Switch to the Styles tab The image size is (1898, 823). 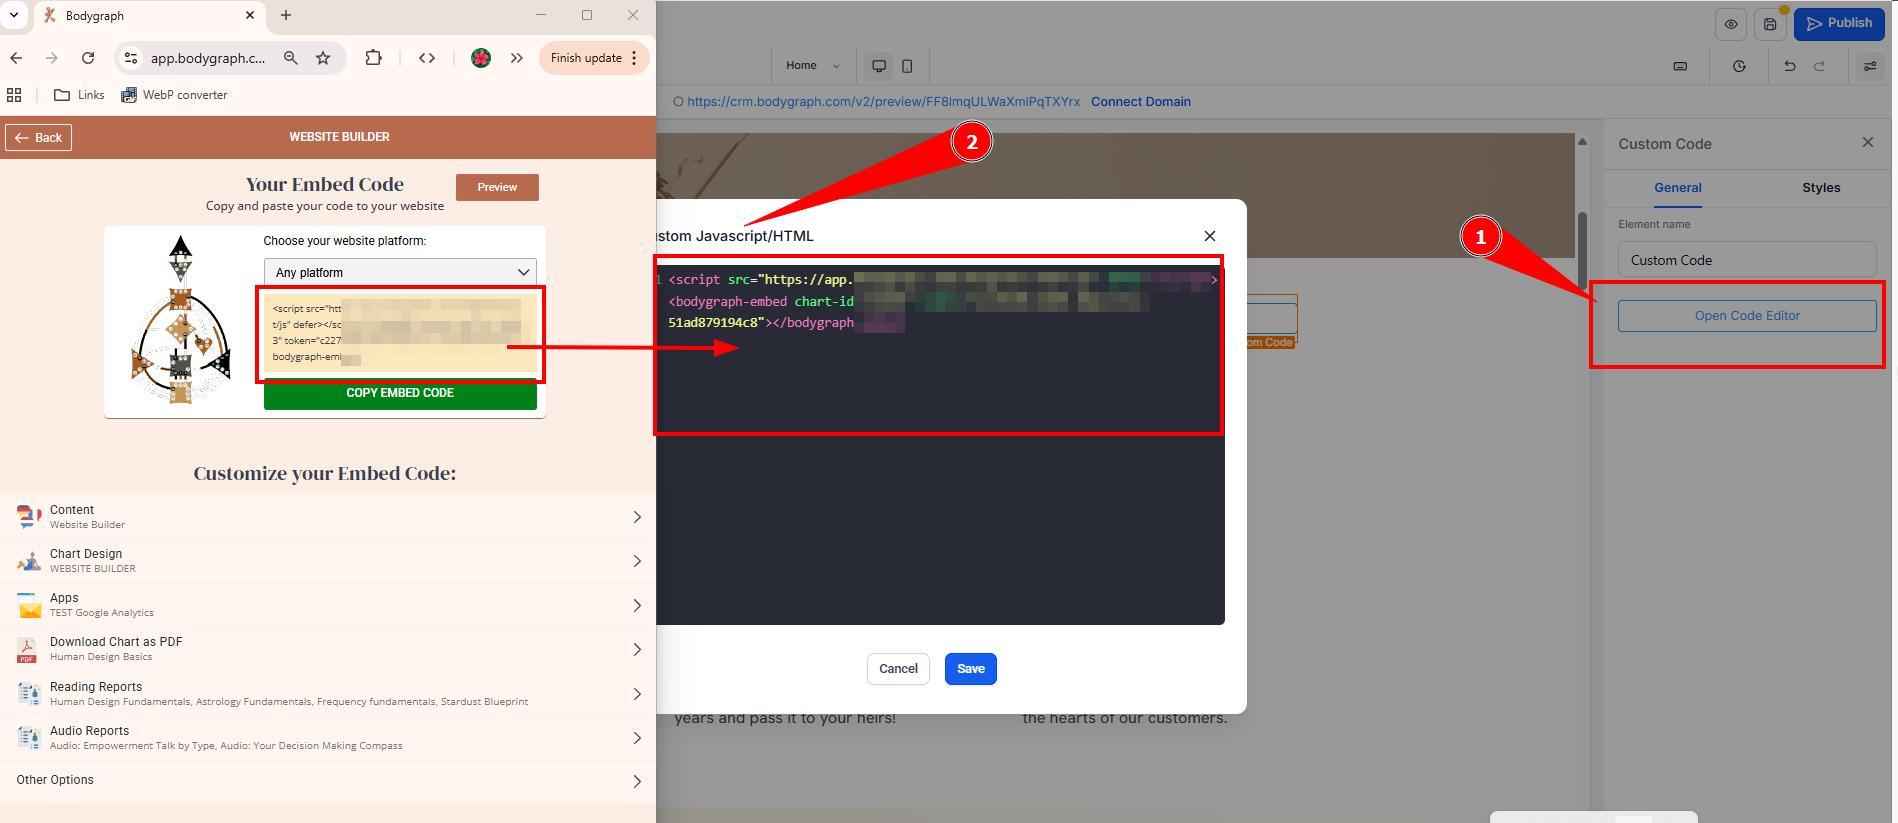click(1820, 188)
